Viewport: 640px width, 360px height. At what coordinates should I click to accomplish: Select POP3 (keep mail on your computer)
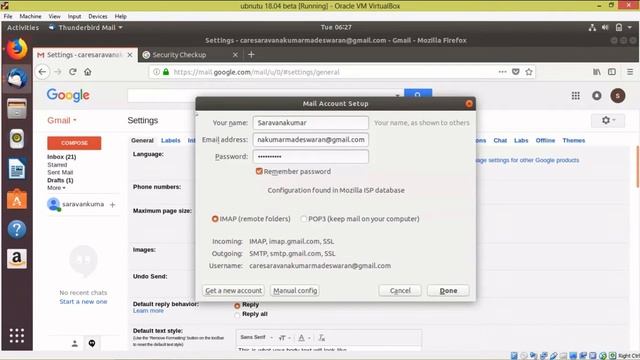click(x=304, y=219)
